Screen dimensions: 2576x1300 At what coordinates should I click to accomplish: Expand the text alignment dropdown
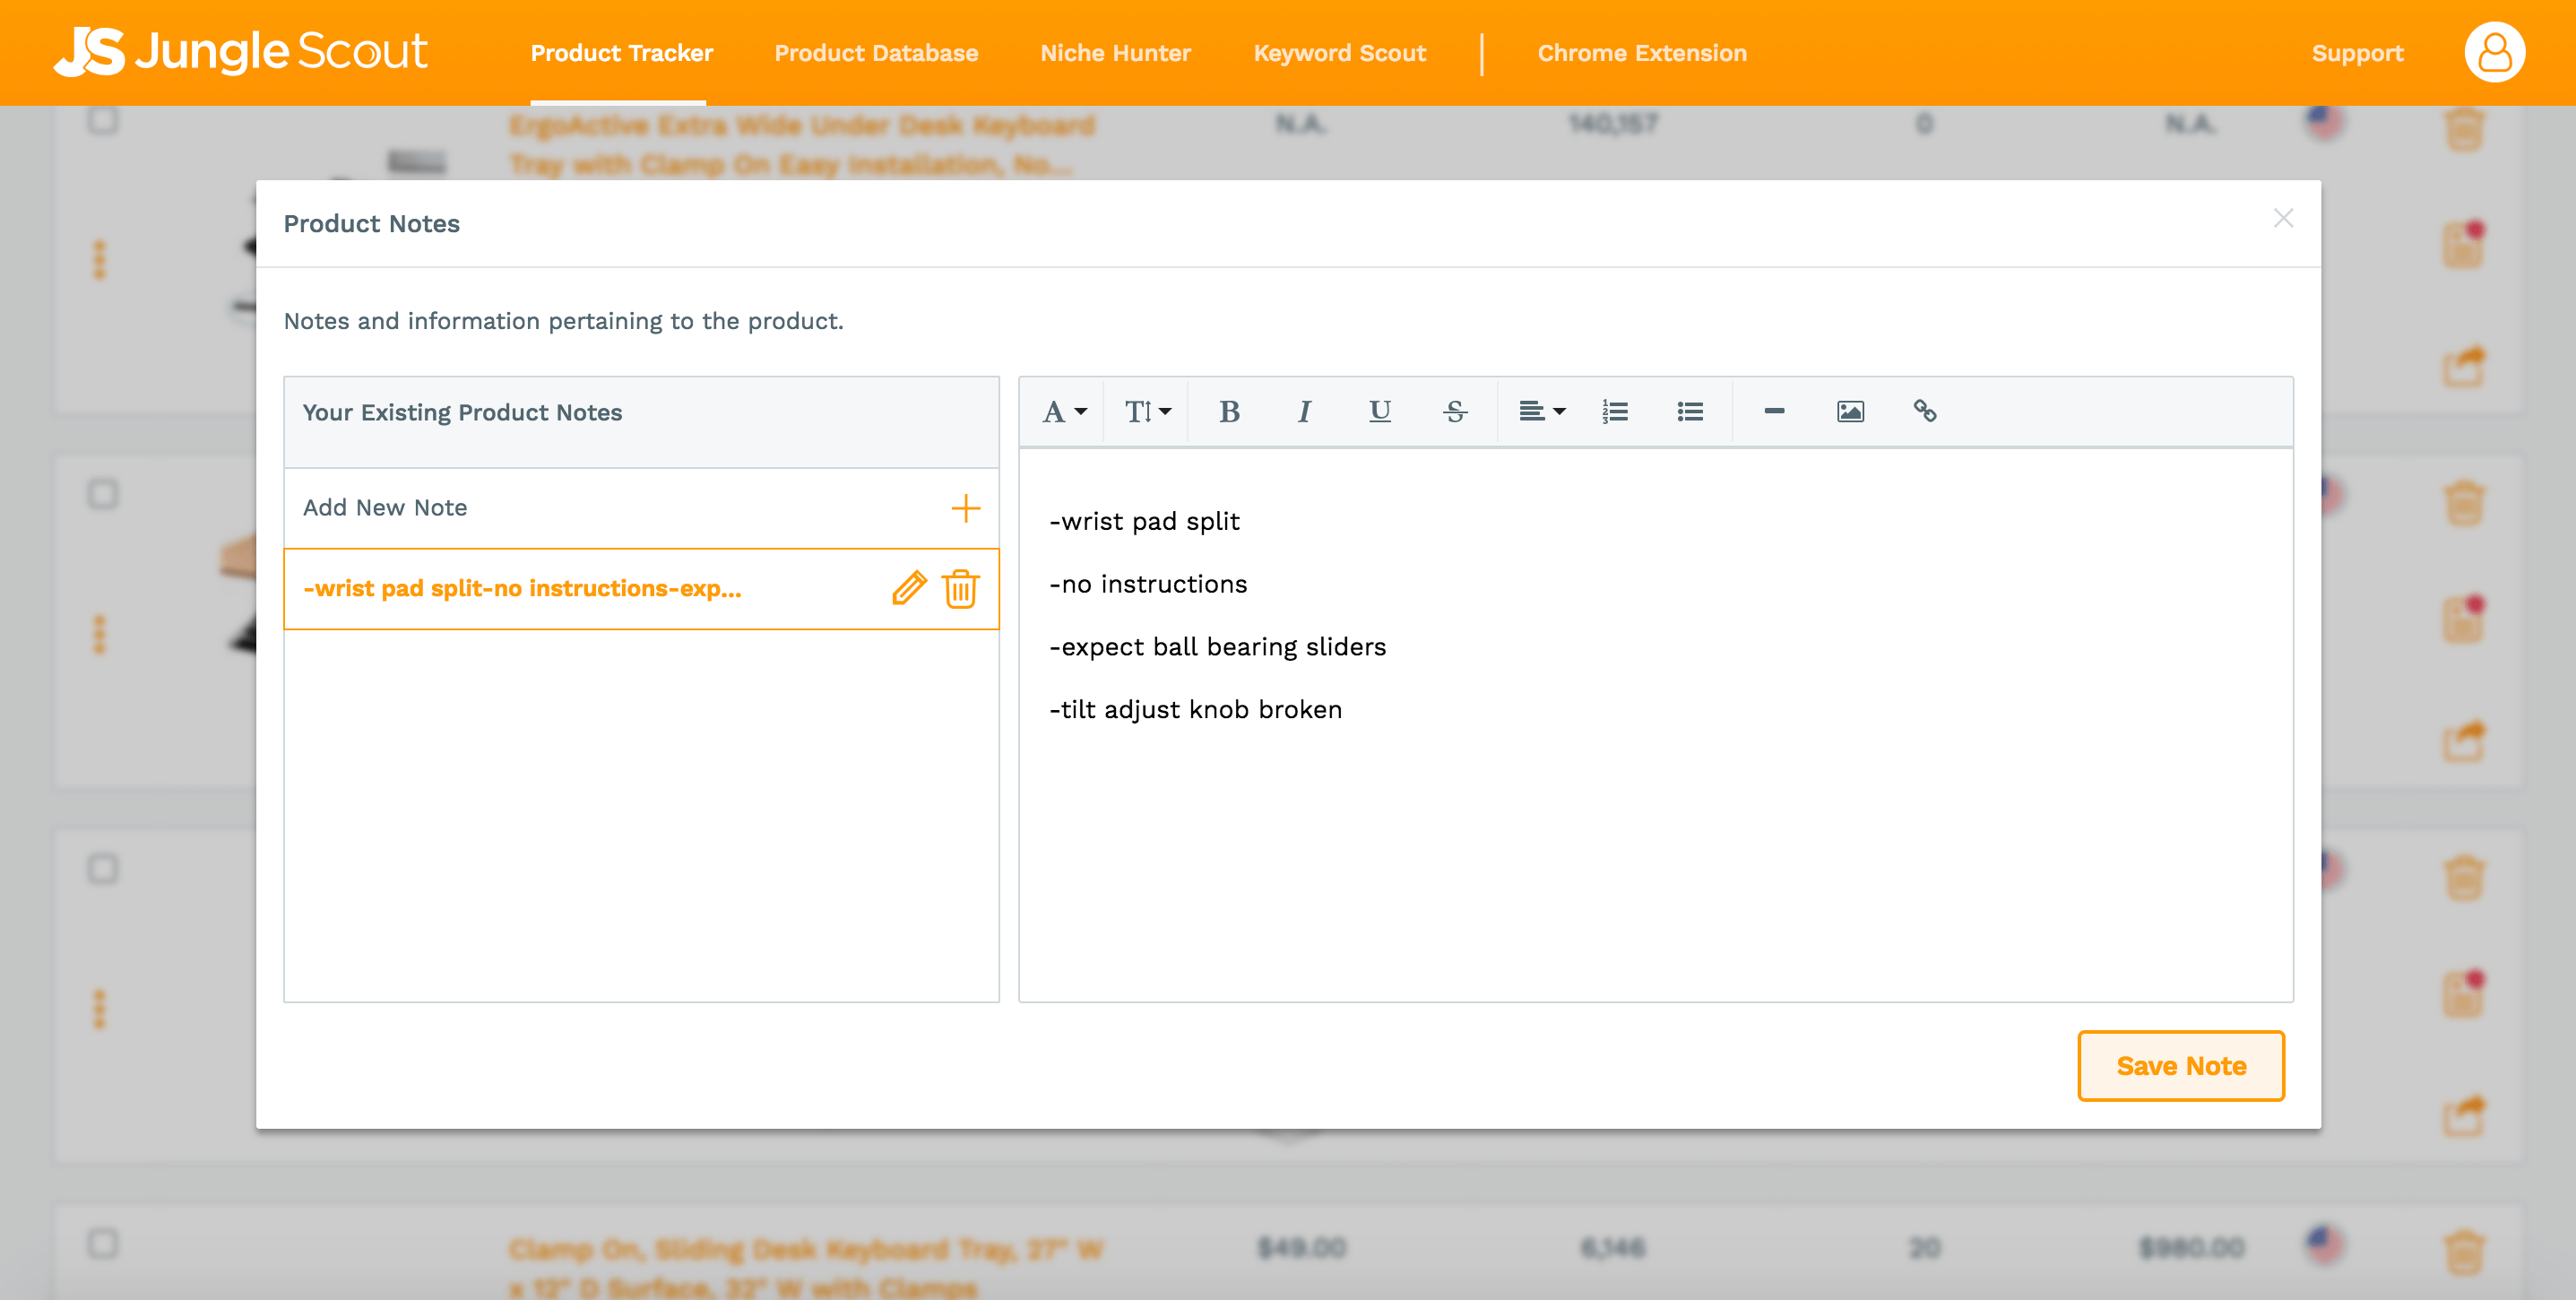pos(1541,411)
